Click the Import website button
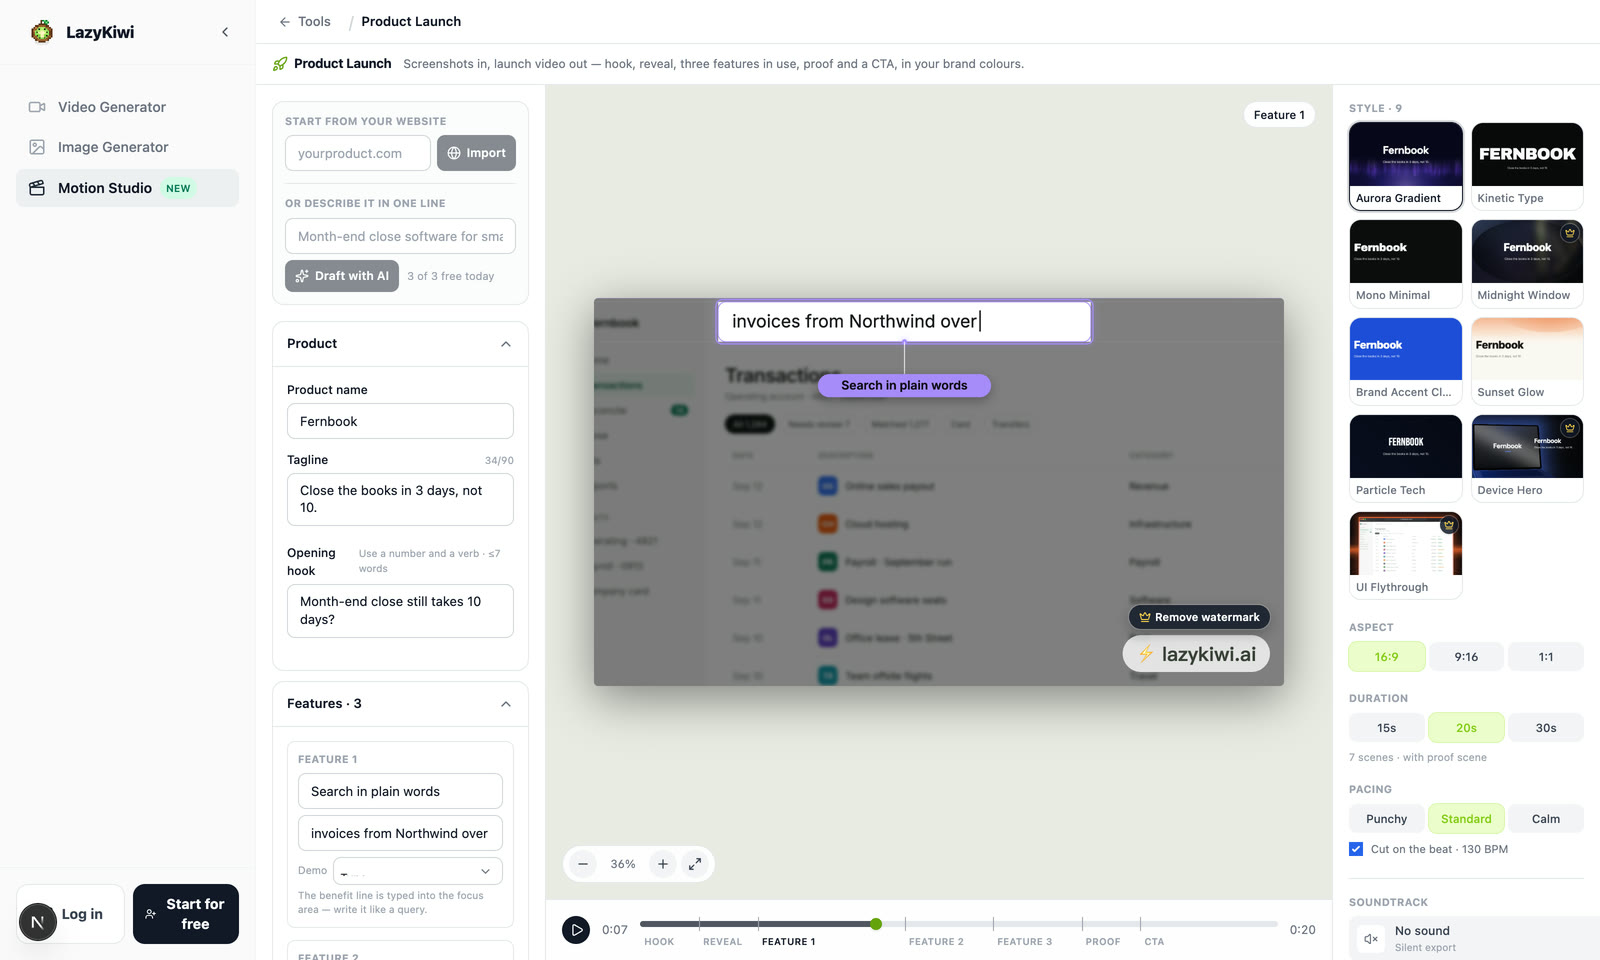The height and width of the screenshot is (960, 1600). 476,153
